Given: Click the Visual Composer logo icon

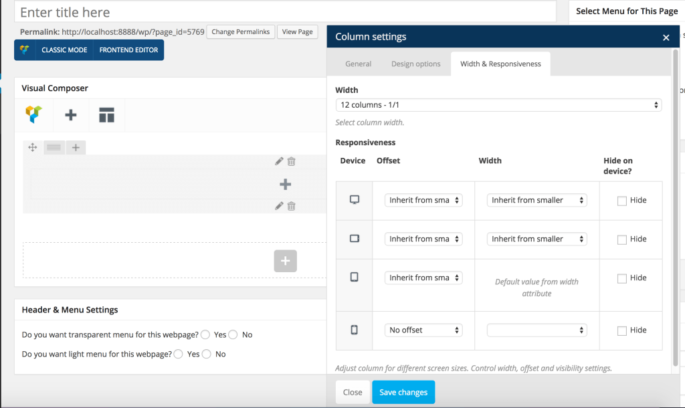Looking at the screenshot, I should [x=33, y=115].
